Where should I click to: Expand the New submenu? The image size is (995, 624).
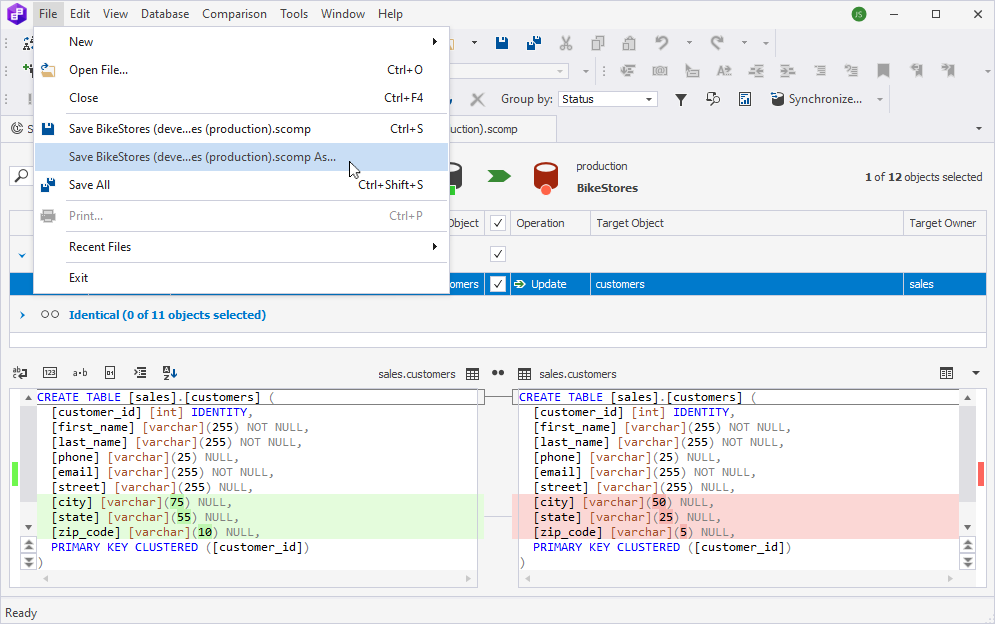point(241,42)
